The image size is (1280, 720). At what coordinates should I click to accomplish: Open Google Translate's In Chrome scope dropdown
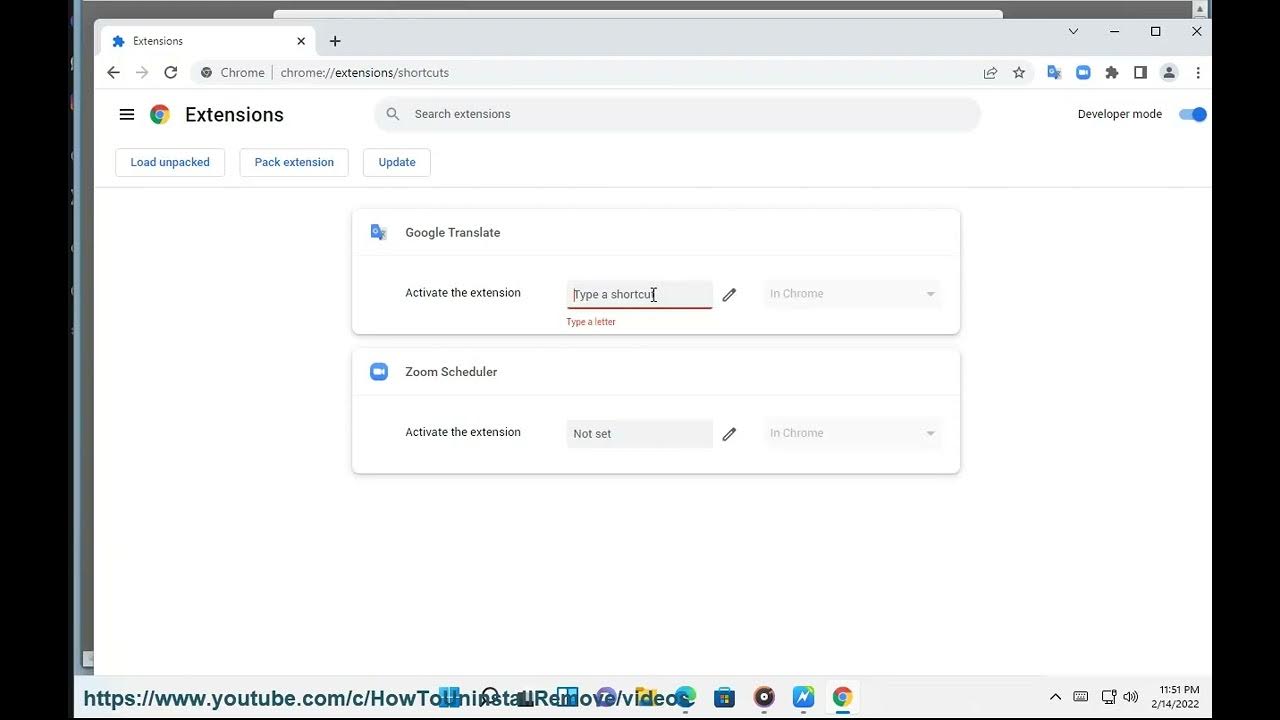[852, 294]
